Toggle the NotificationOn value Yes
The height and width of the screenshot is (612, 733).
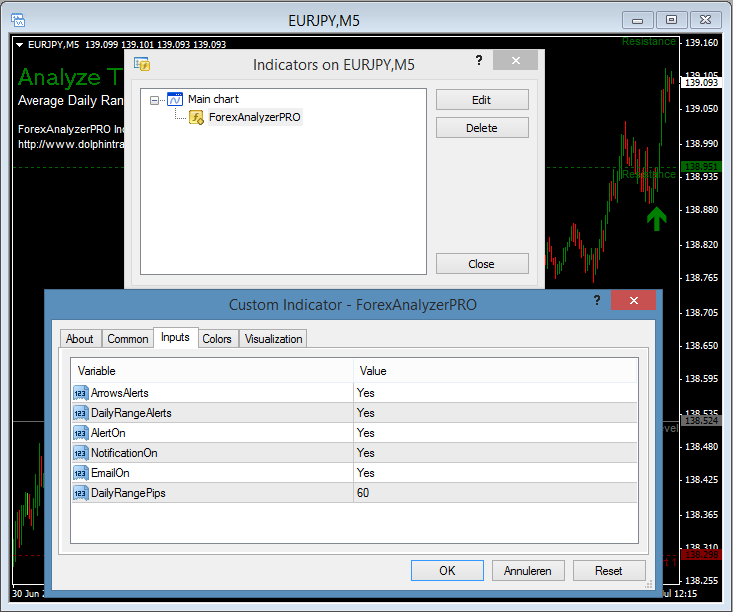[x=495, y=453]
